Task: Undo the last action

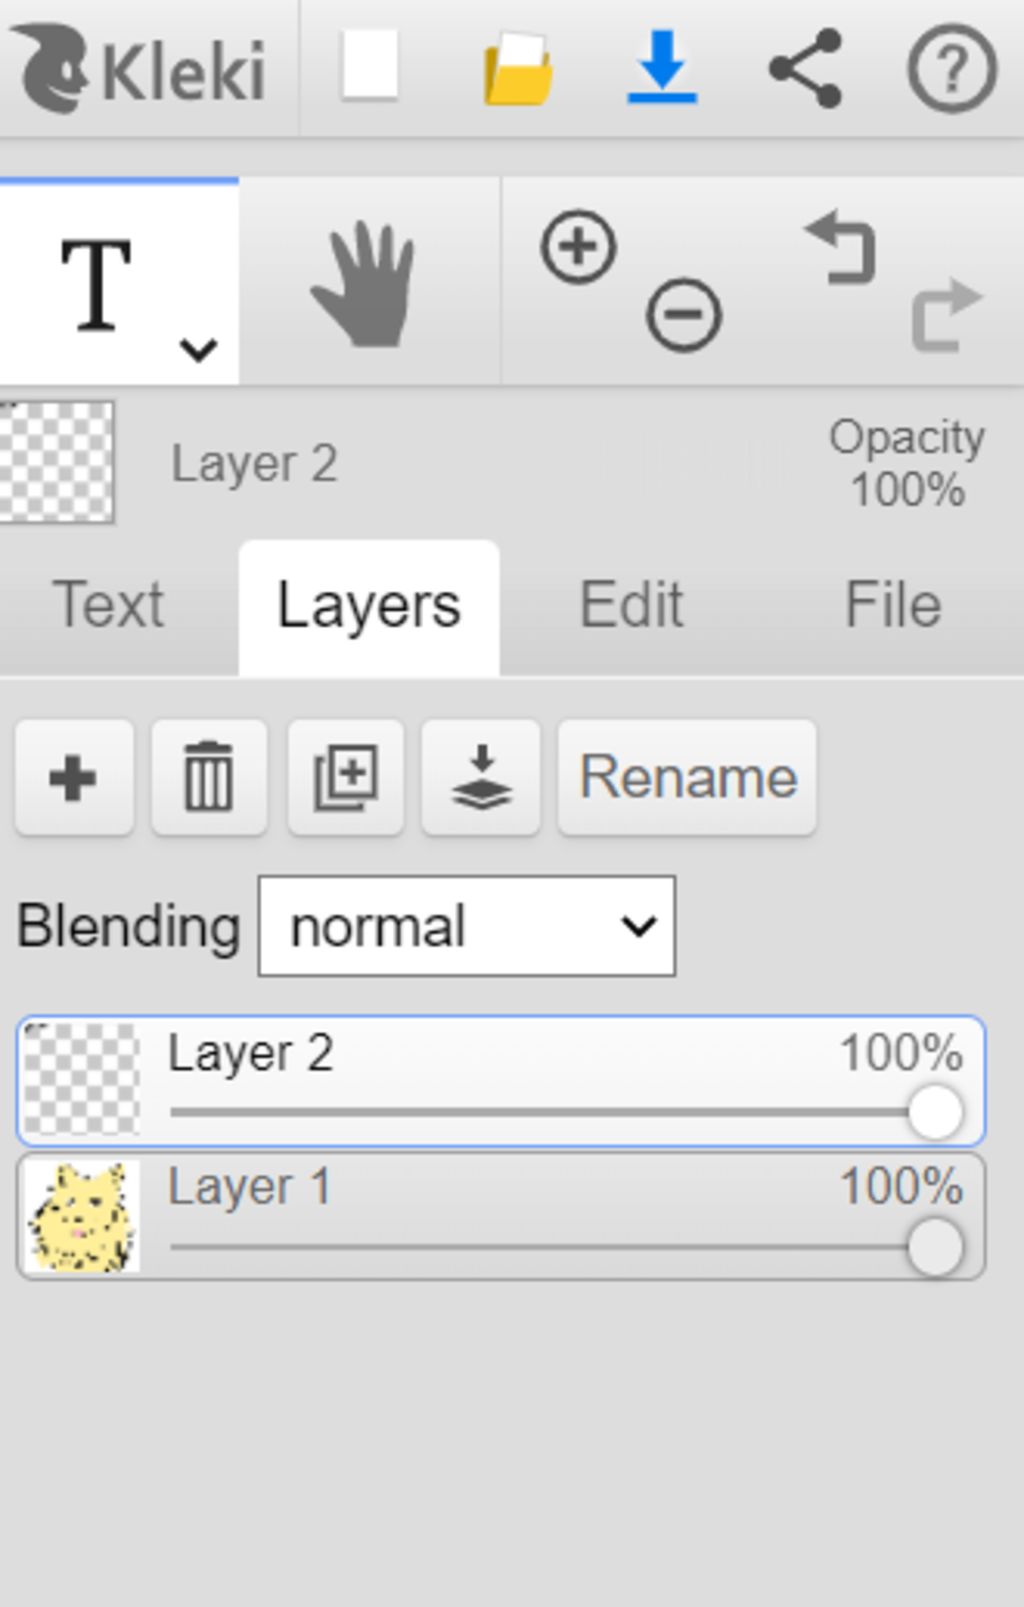Action: (841, 246)
